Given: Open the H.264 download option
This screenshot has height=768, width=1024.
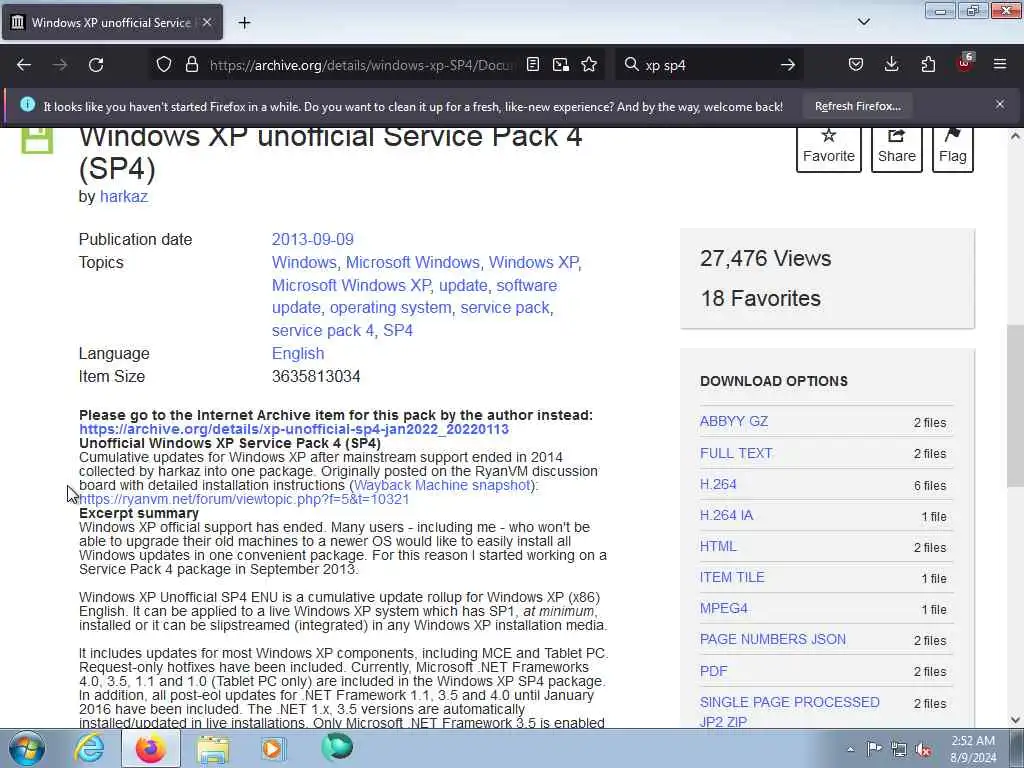Looking at the screenshot, I should pyautogui.click(x=718, y=484).
